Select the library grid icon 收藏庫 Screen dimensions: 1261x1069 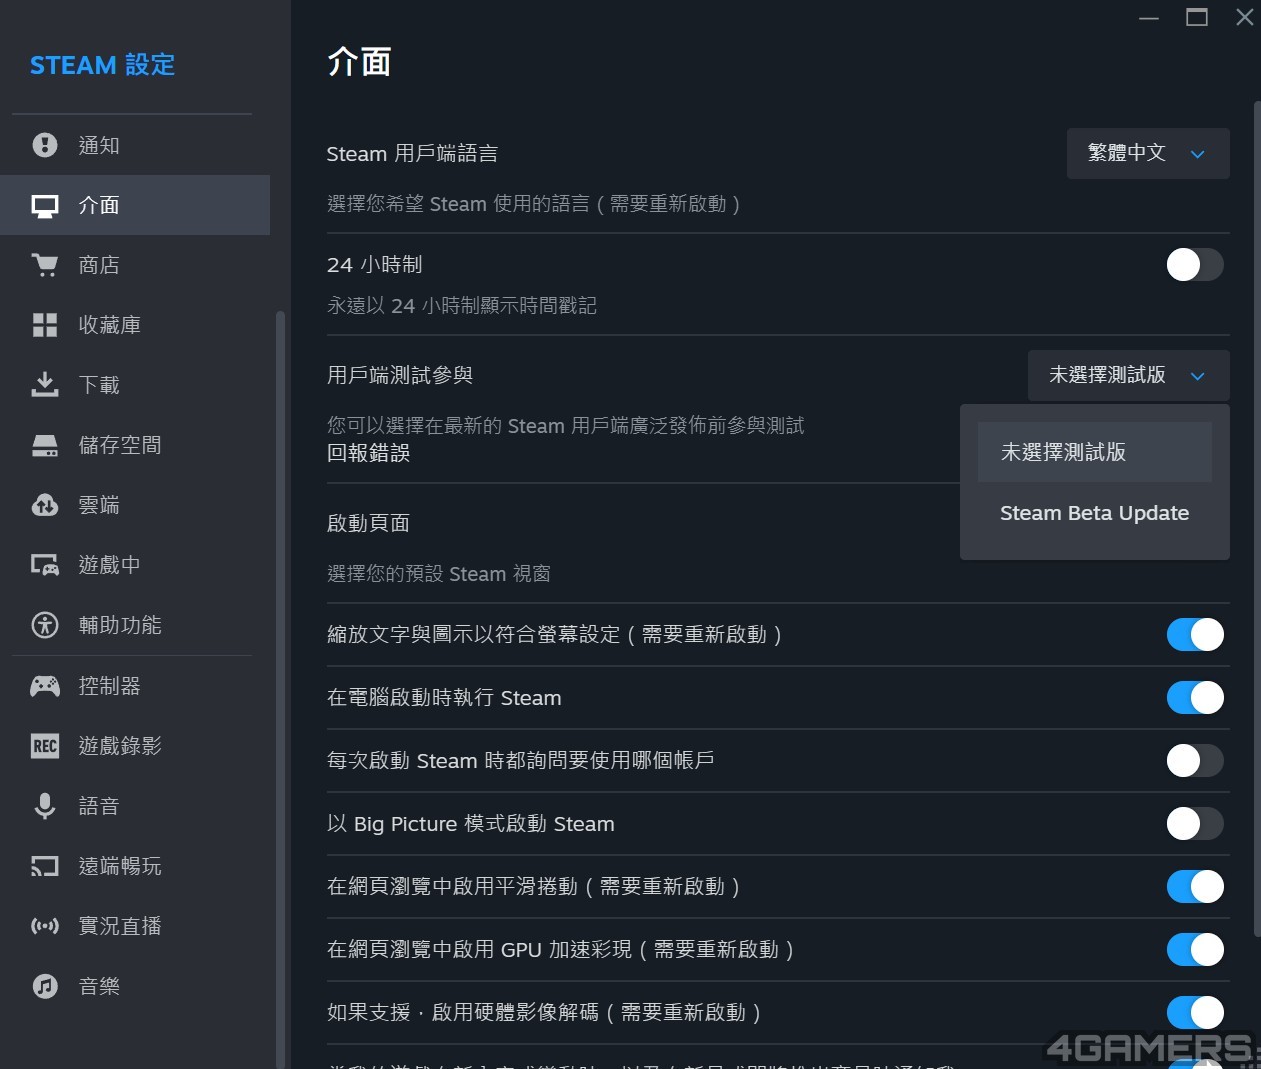pos(45,325)
